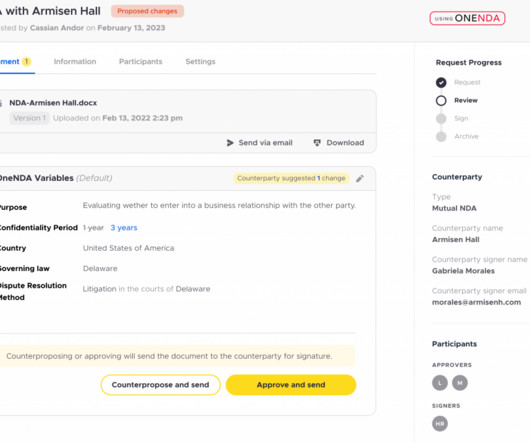
Task: Click the suggested 3 years value
Action: coord(124,228)
